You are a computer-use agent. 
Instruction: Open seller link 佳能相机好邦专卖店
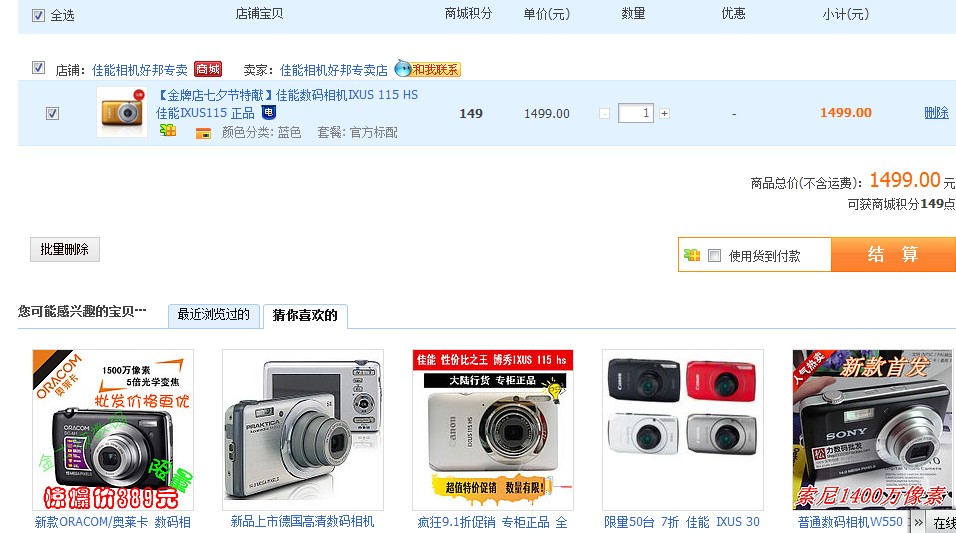click(334, 70)
